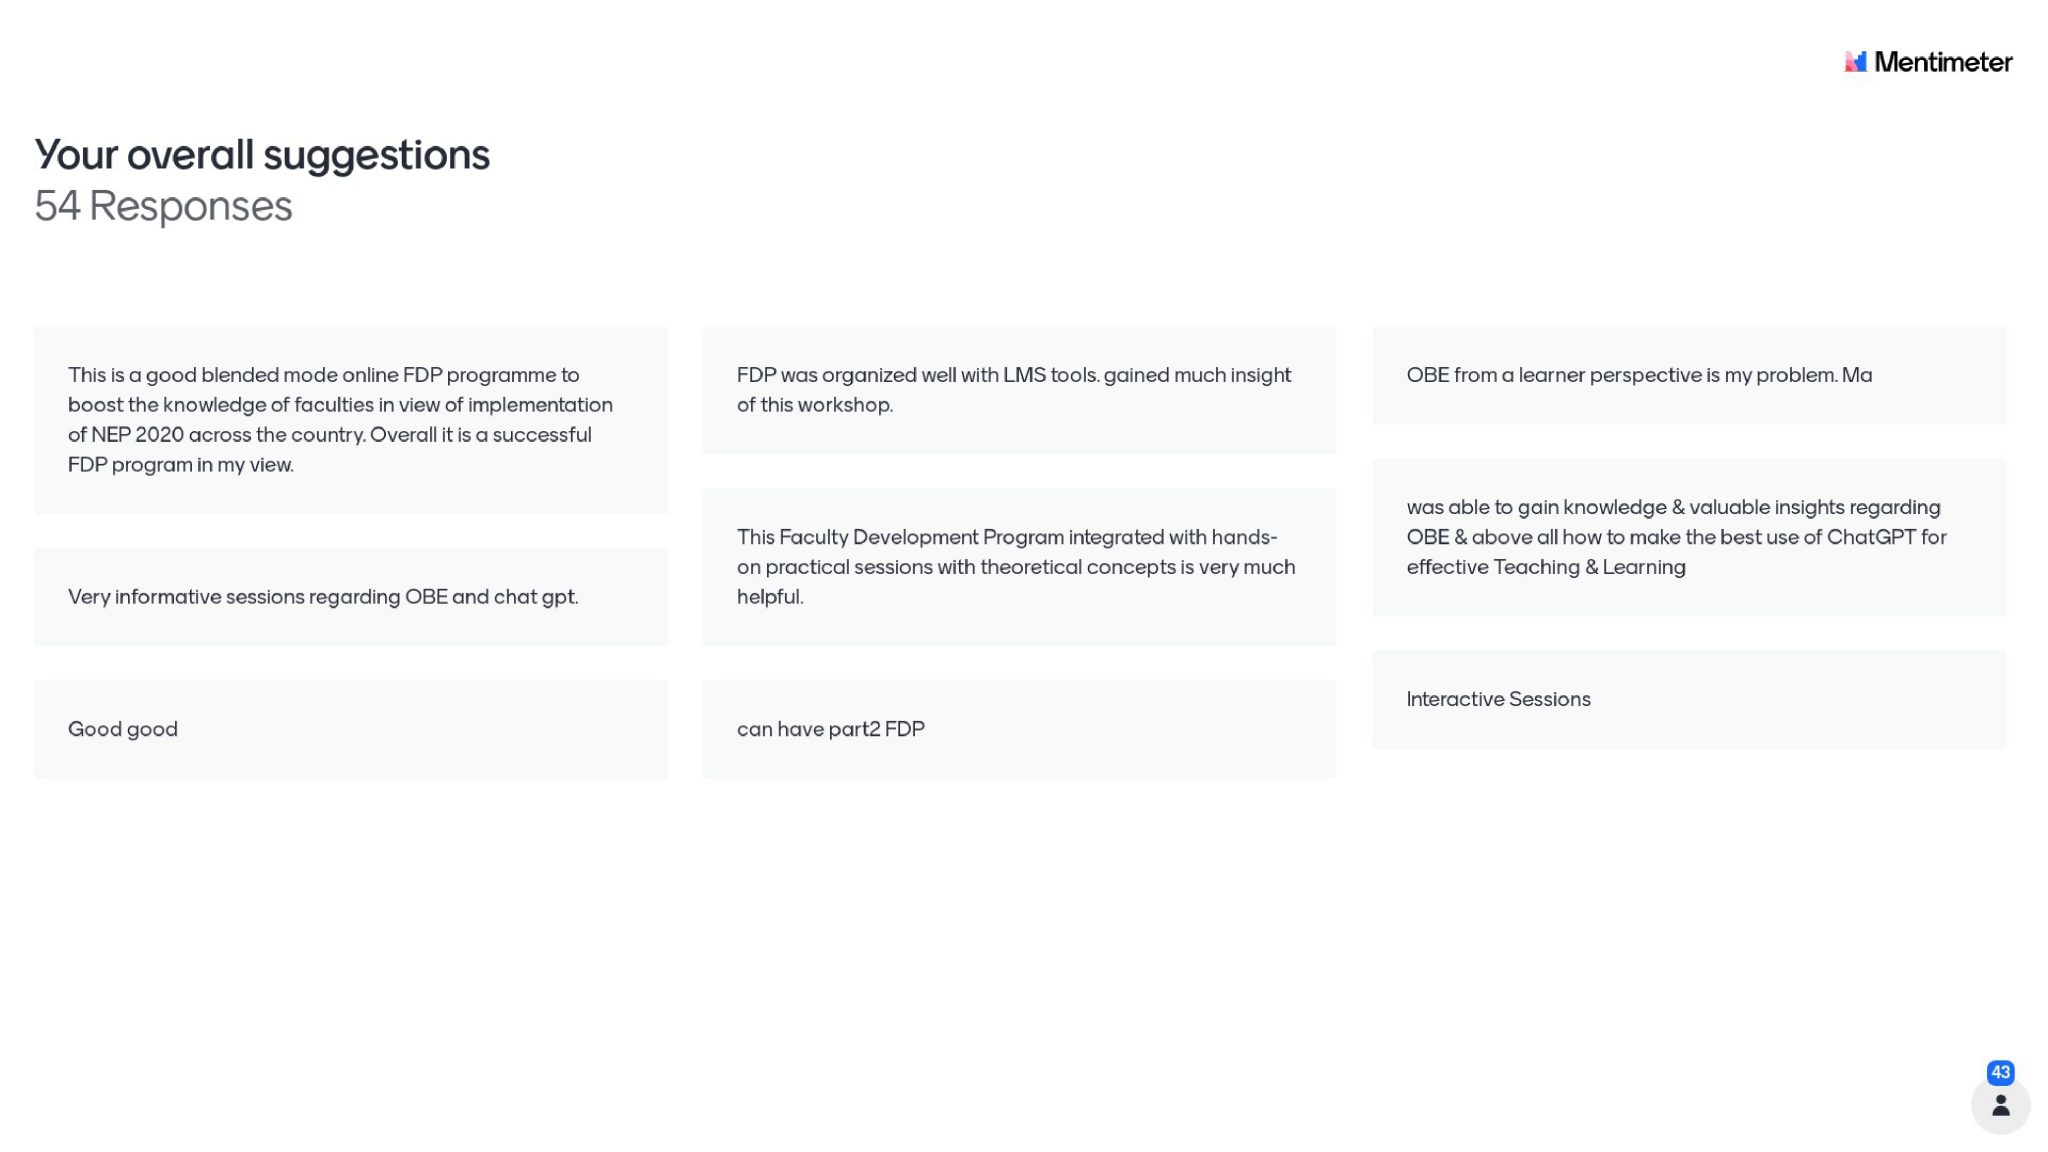Open the 'Good good' response card

[x=350, y=729]
